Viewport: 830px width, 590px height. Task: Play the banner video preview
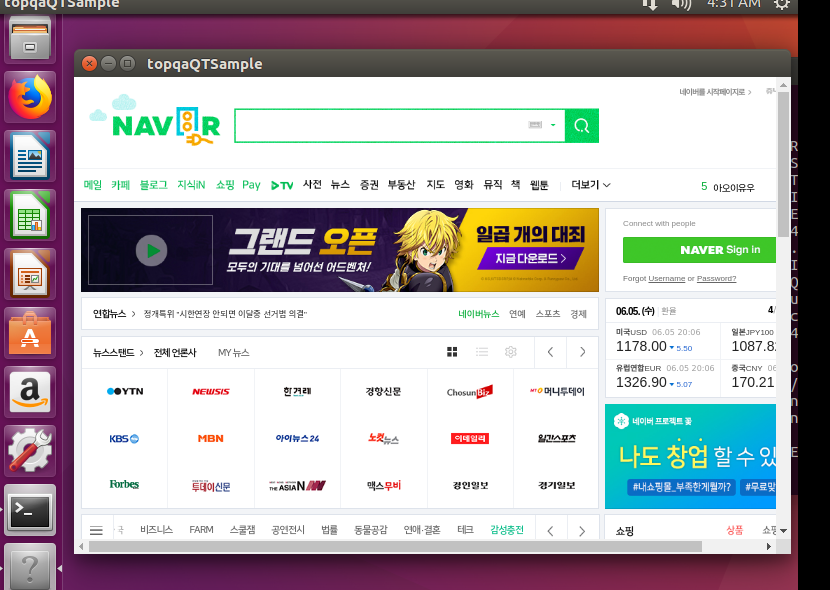tap(151, 250)
